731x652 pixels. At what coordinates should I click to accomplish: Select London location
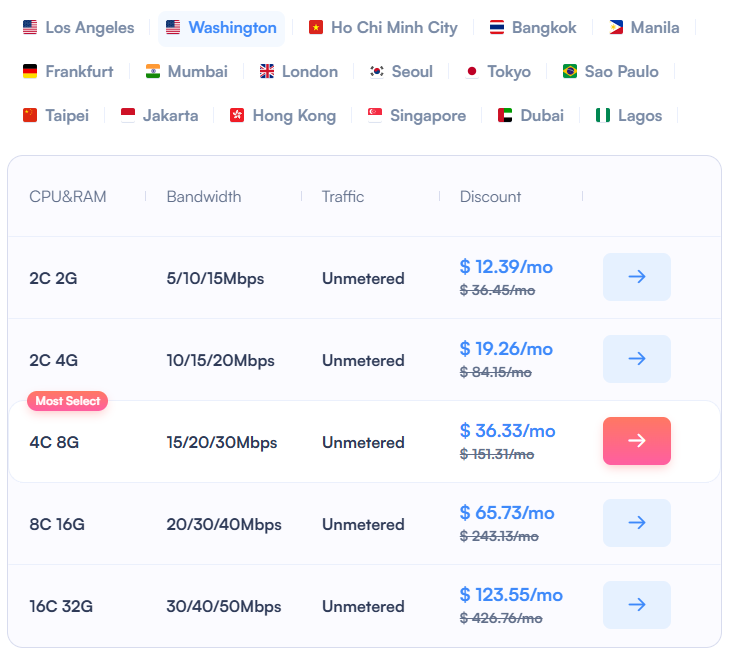click(x=299, y=72)
